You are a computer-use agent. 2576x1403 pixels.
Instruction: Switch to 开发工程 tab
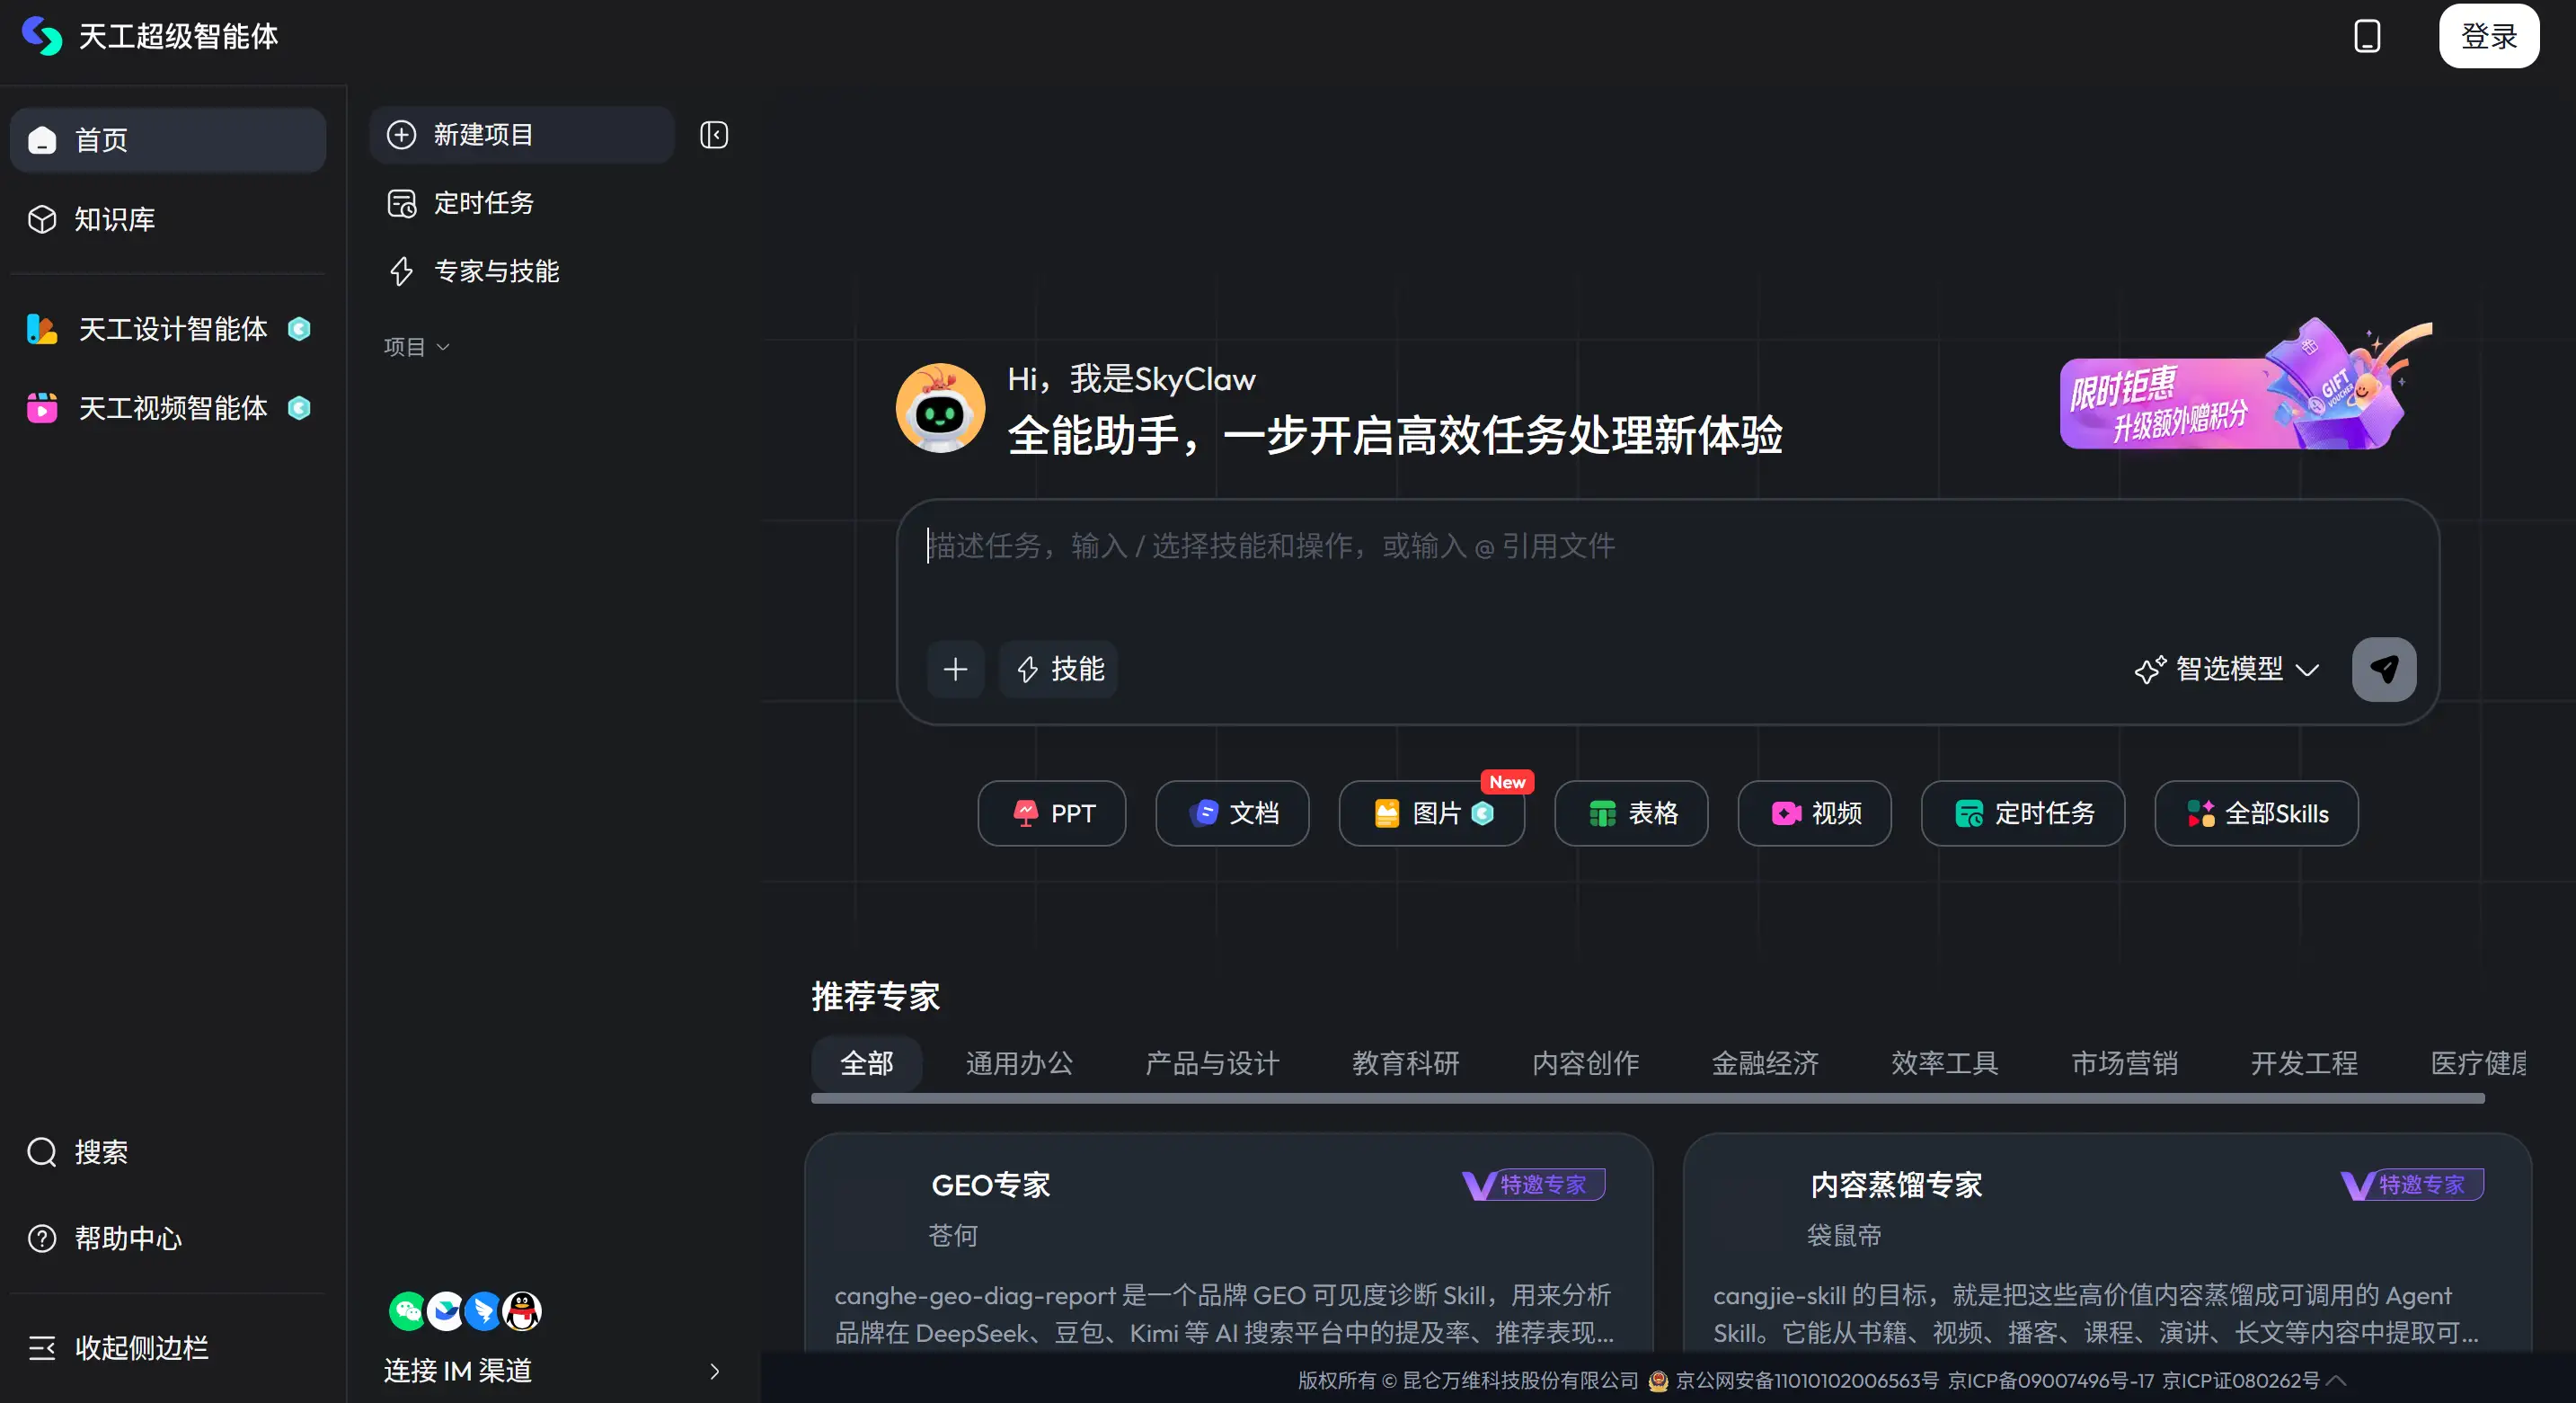2304,1063
